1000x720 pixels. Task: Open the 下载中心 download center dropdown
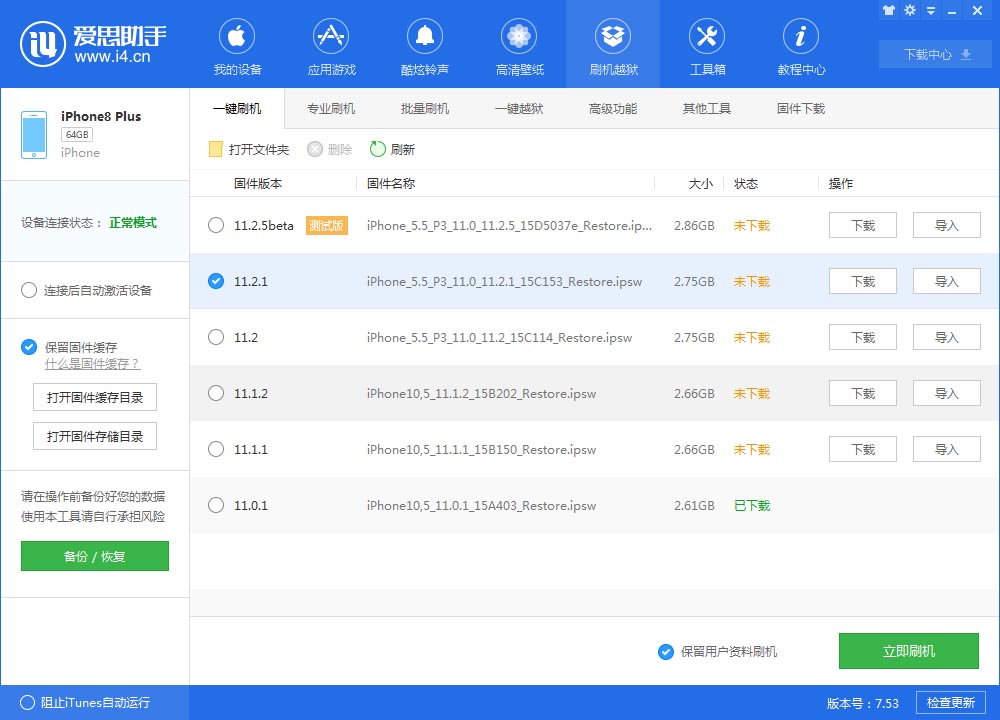[x=934, y=55]
